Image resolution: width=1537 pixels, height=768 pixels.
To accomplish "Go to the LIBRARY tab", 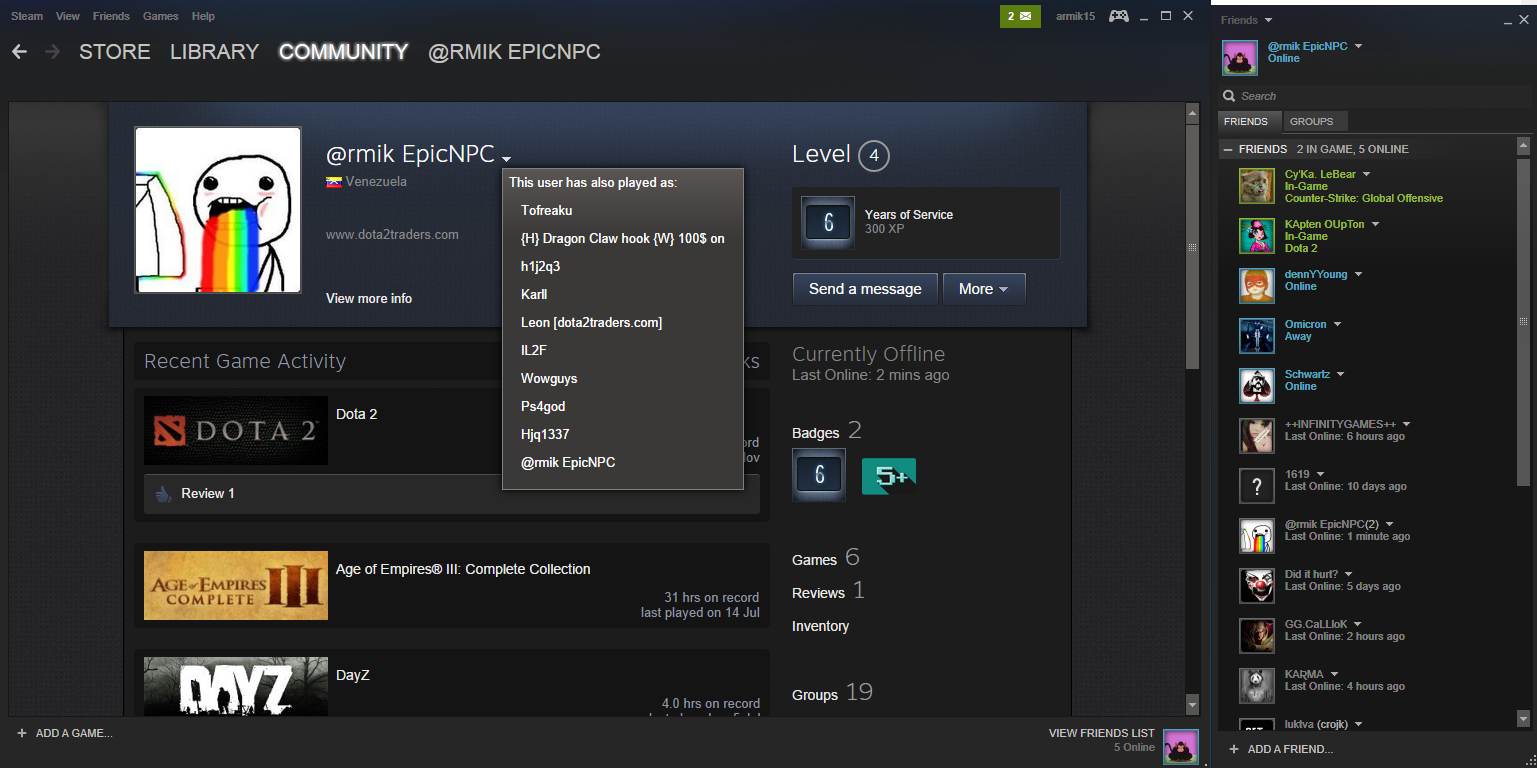I will click(x=214, y=52).
